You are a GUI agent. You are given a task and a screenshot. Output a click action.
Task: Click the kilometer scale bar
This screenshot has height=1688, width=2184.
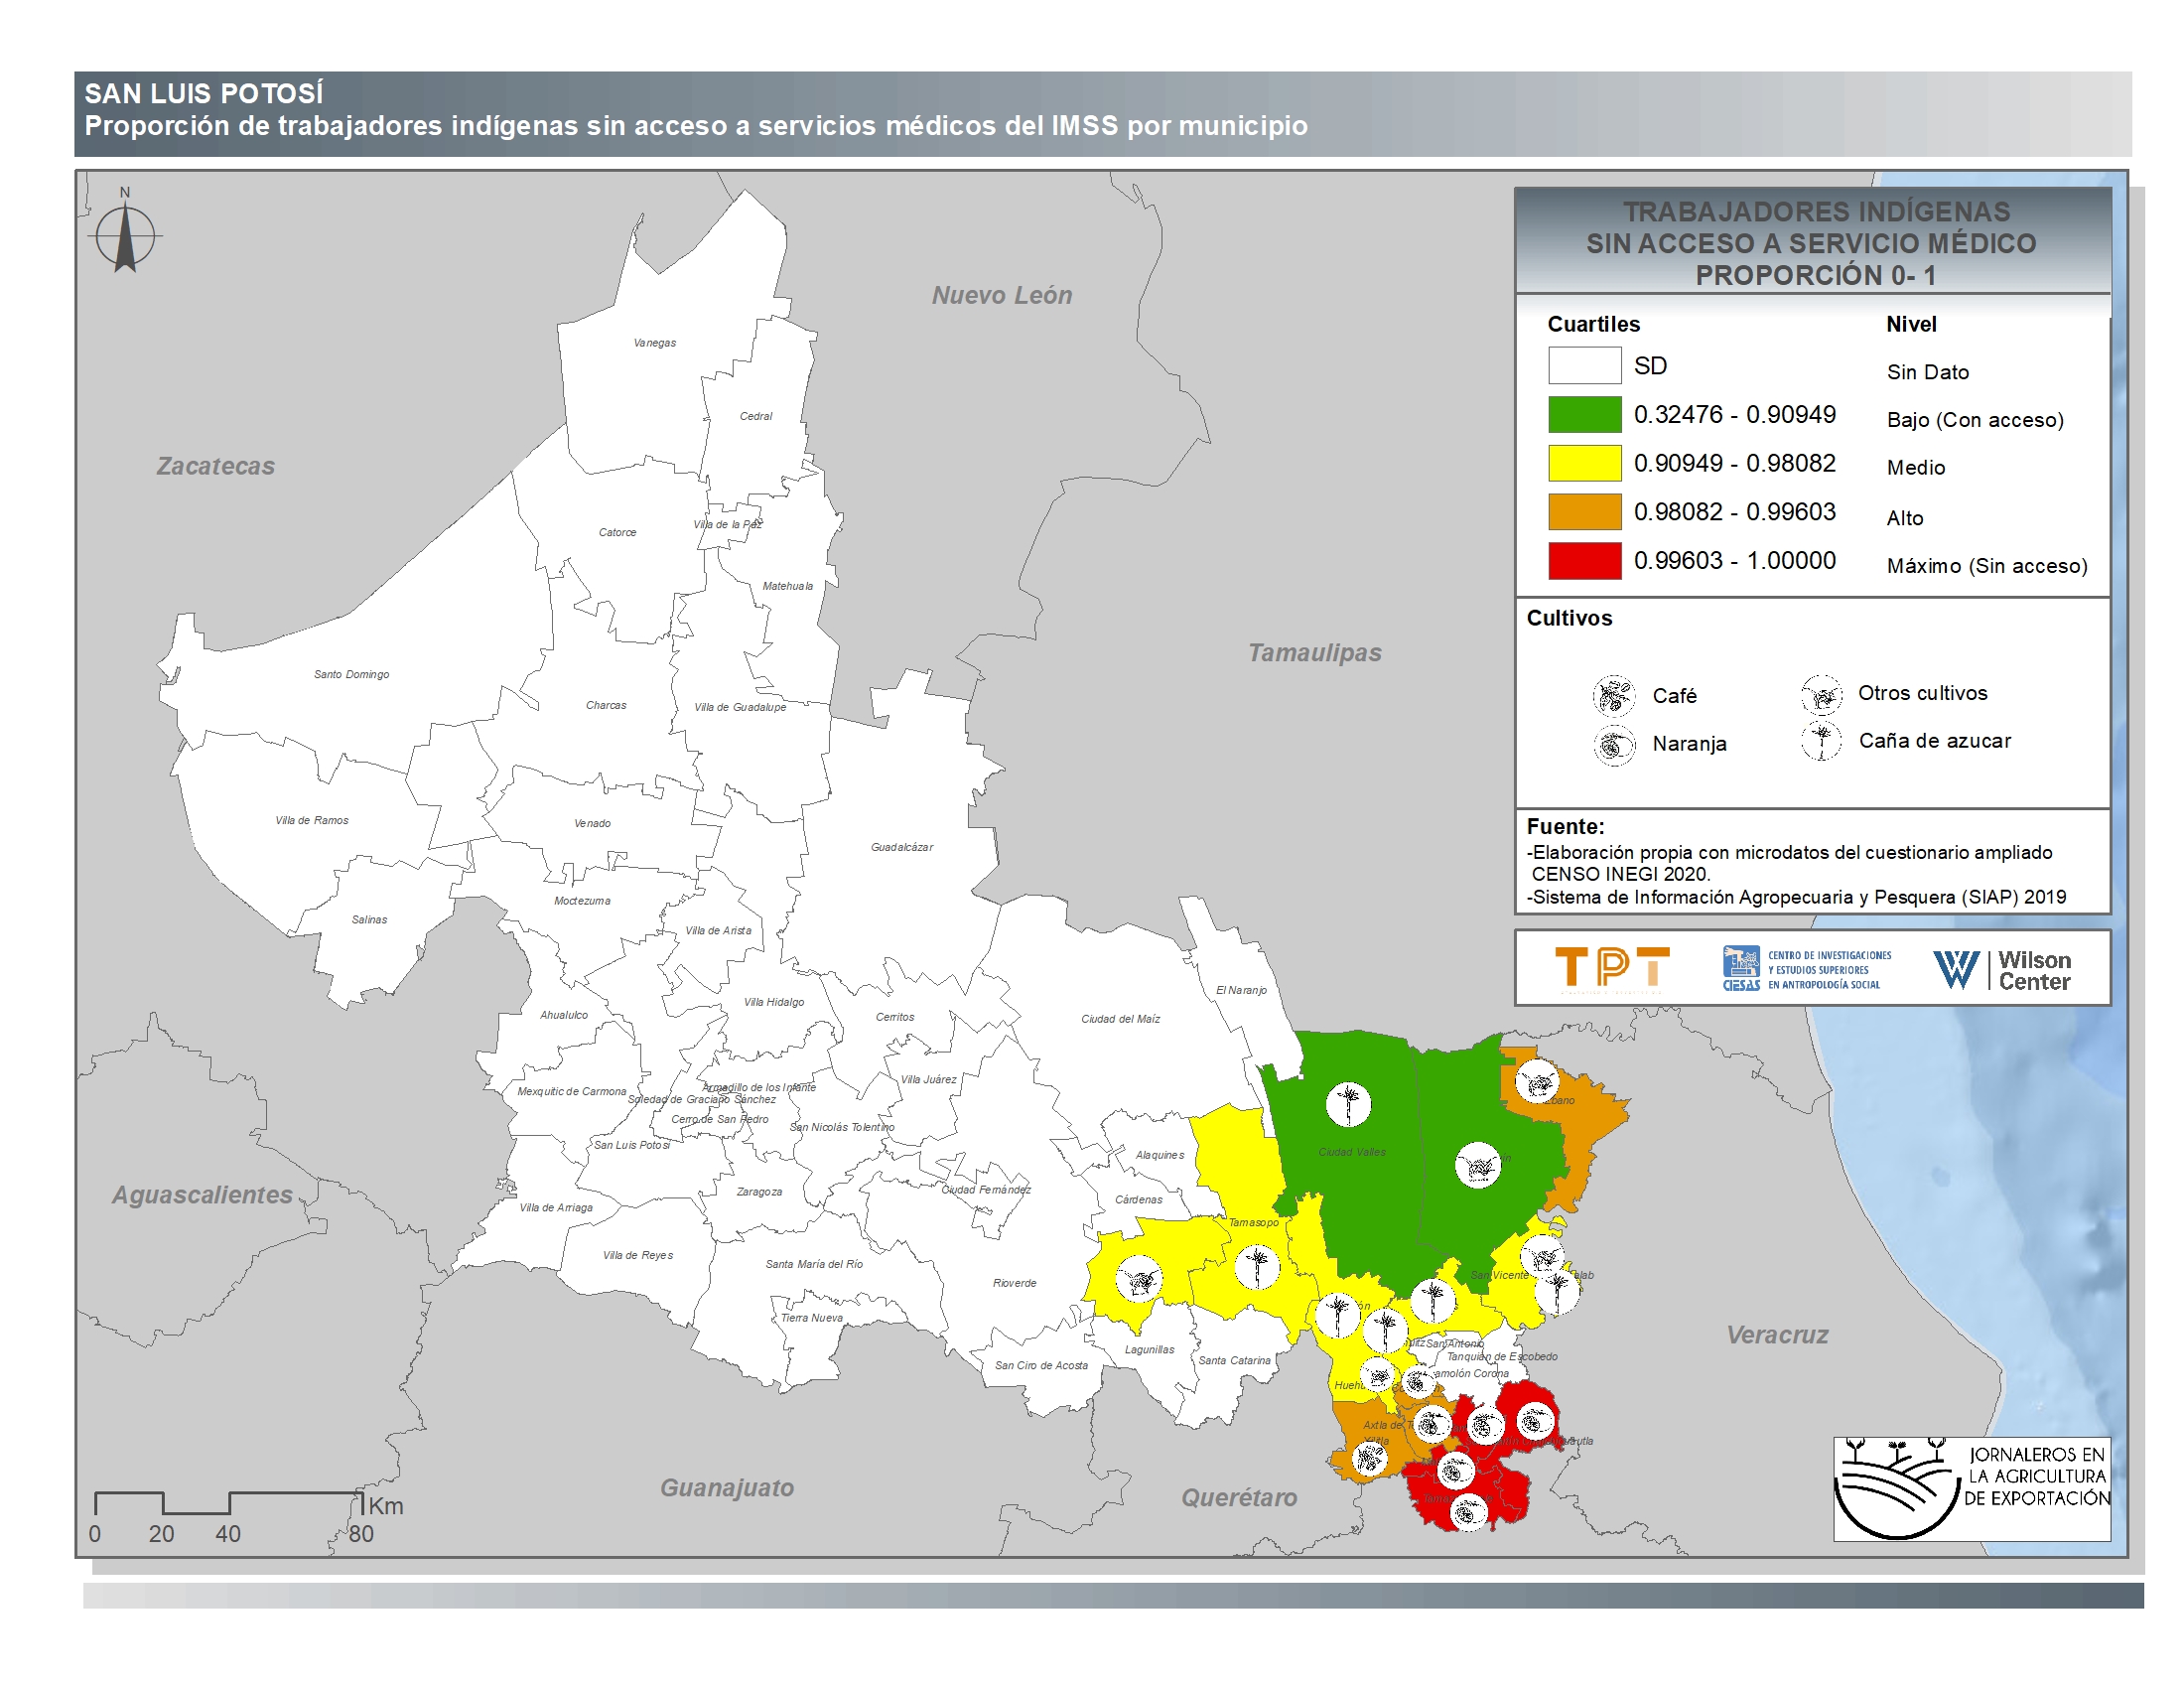point(227,1502)
